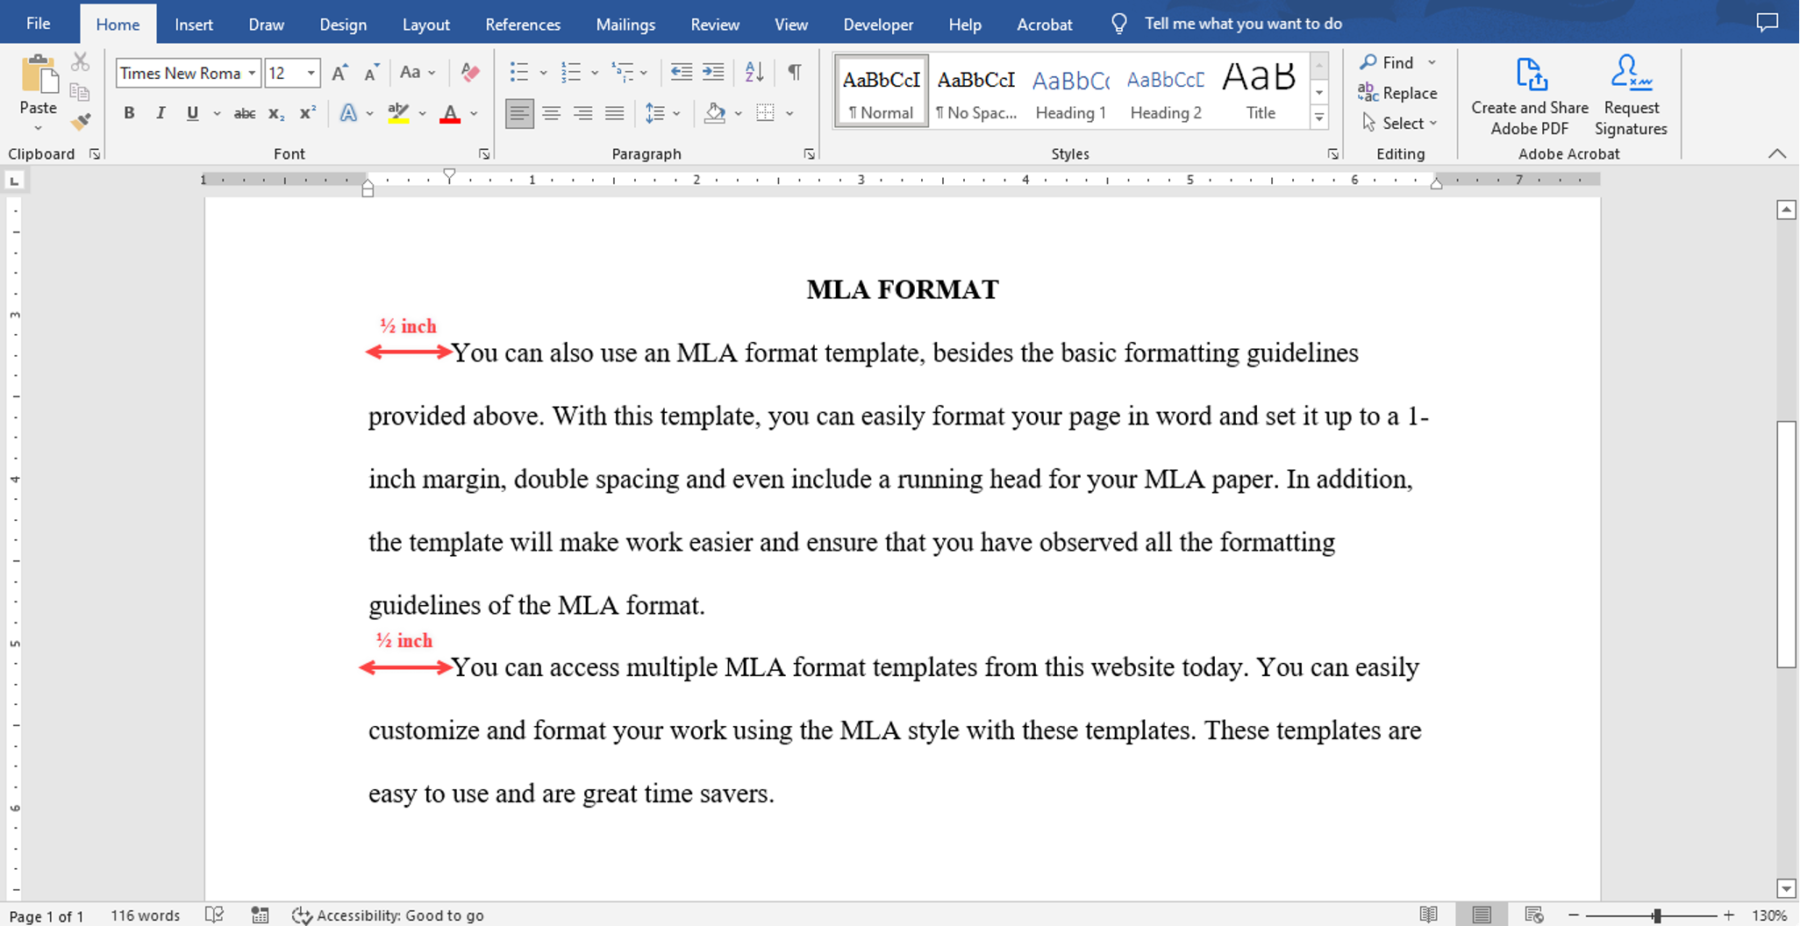Click the Tell me search box

(1242, 24)
